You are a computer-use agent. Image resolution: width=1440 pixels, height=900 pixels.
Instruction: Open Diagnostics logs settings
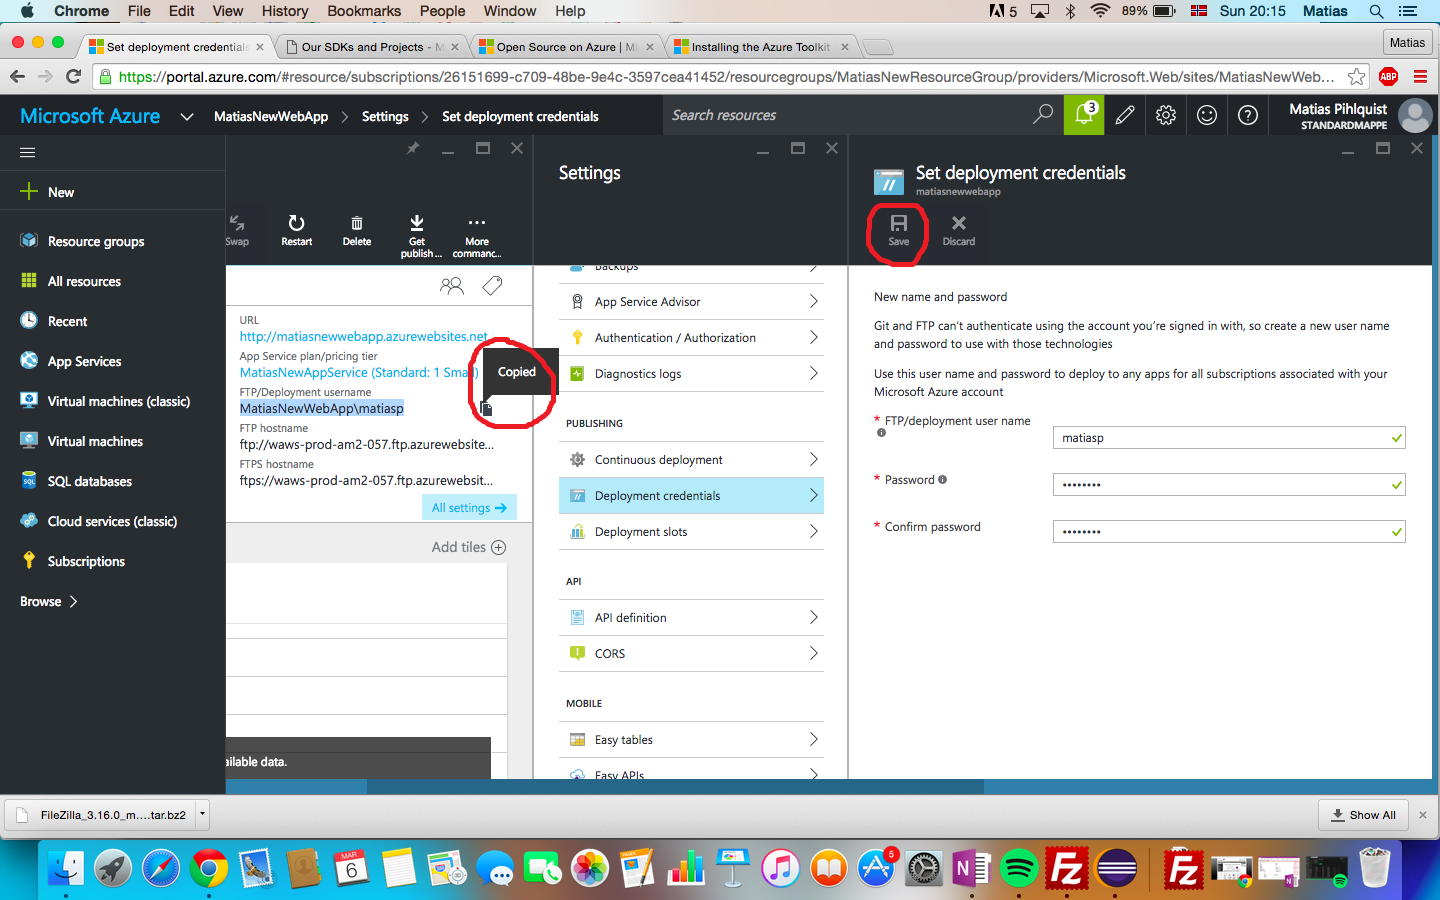coord(692,374)
